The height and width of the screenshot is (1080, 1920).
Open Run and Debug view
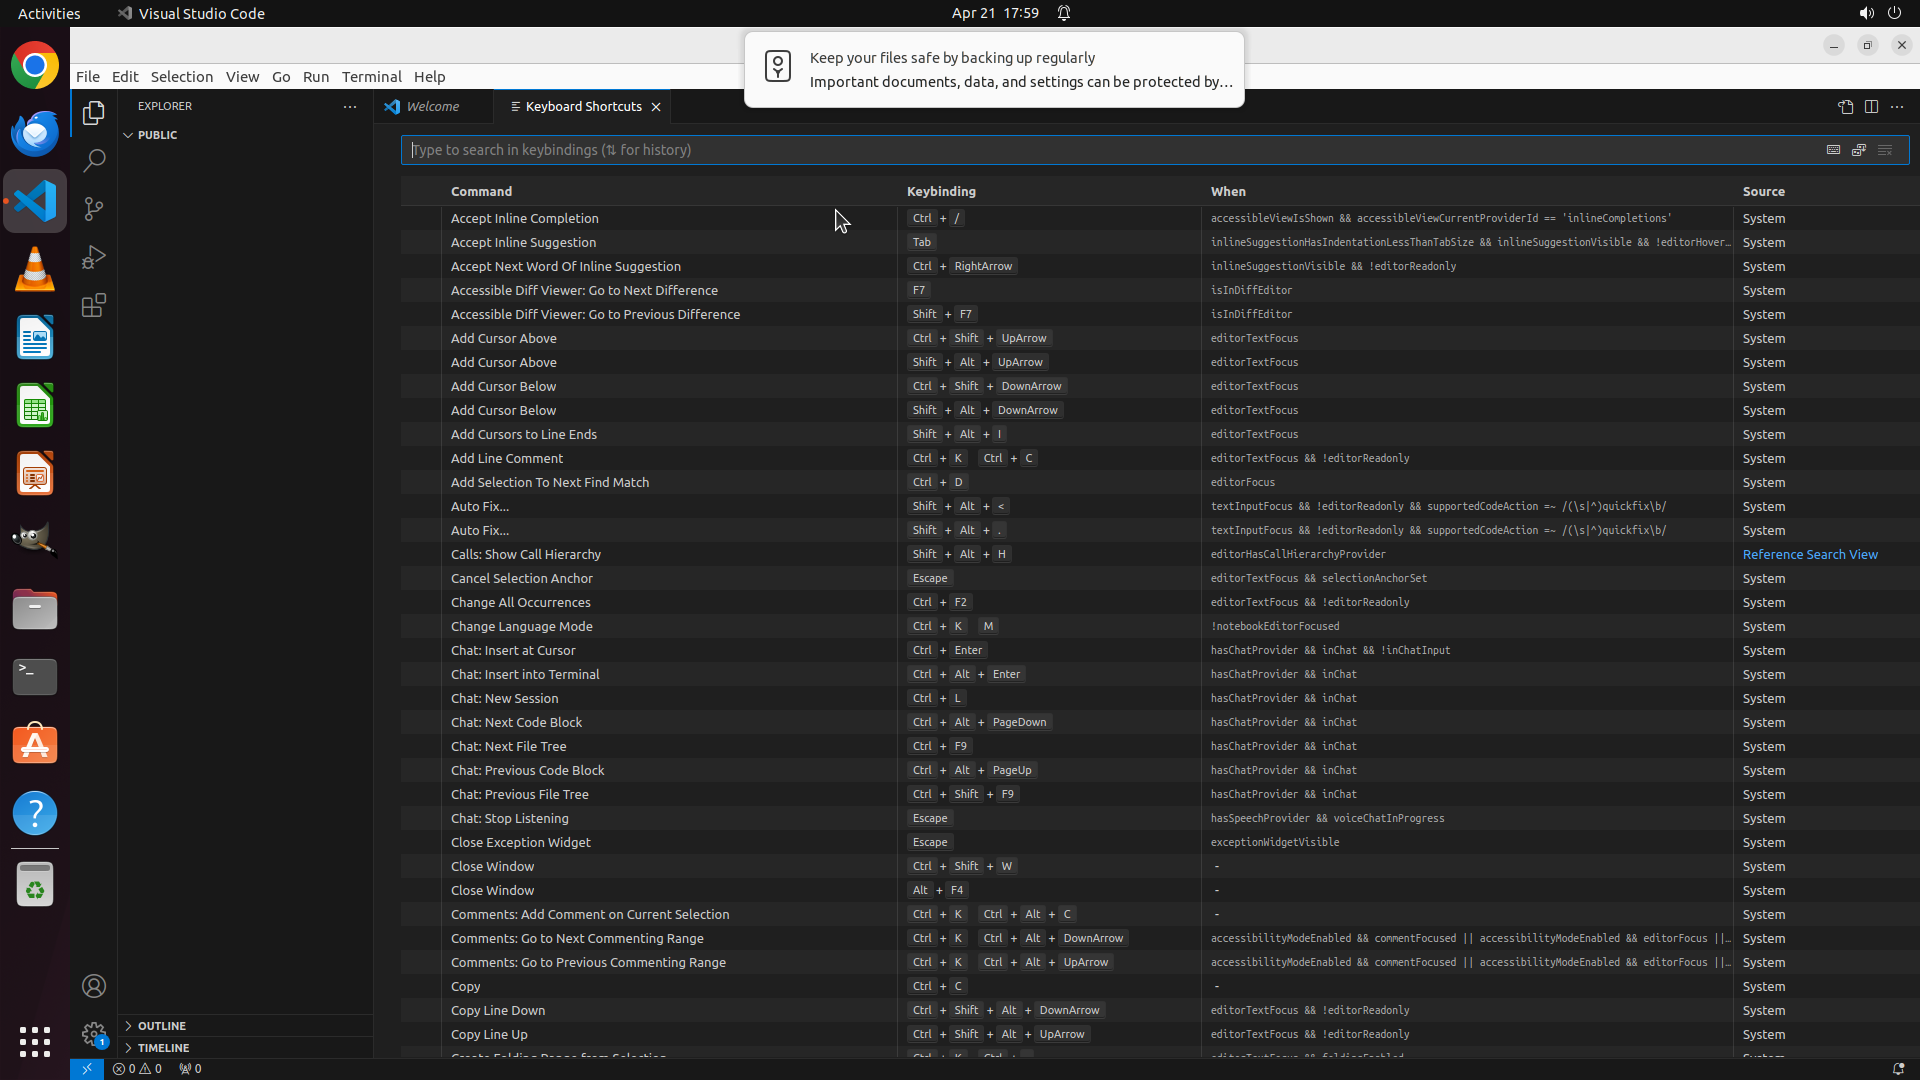(94, 257)
